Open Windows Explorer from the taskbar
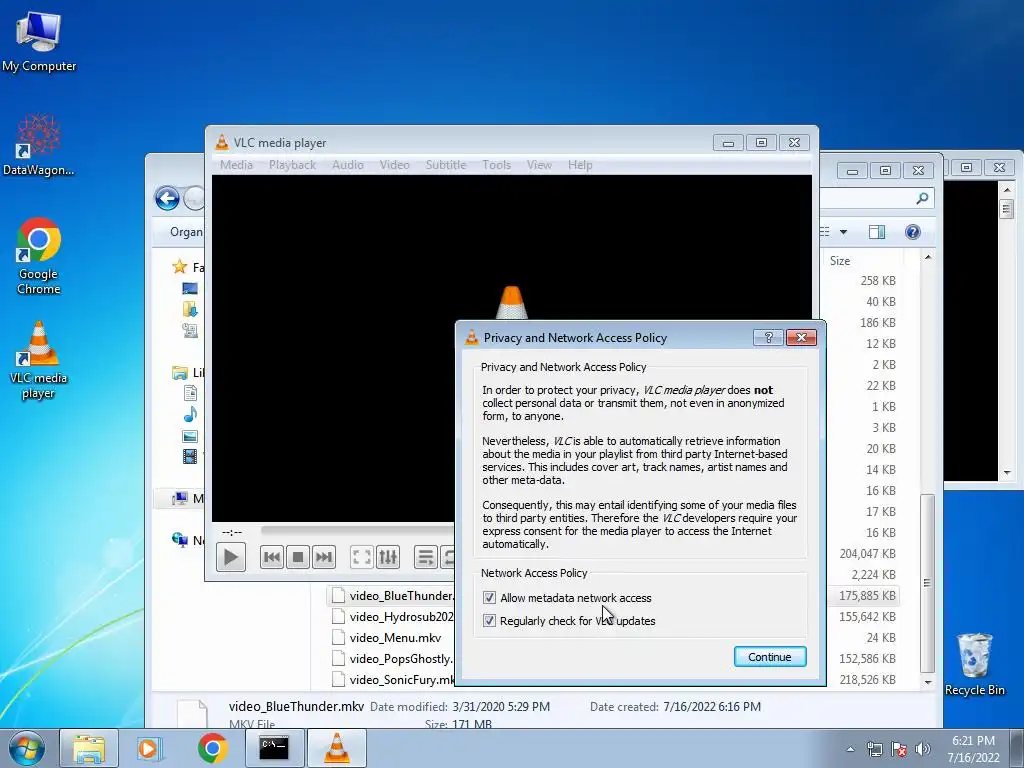 coord(89,748)
